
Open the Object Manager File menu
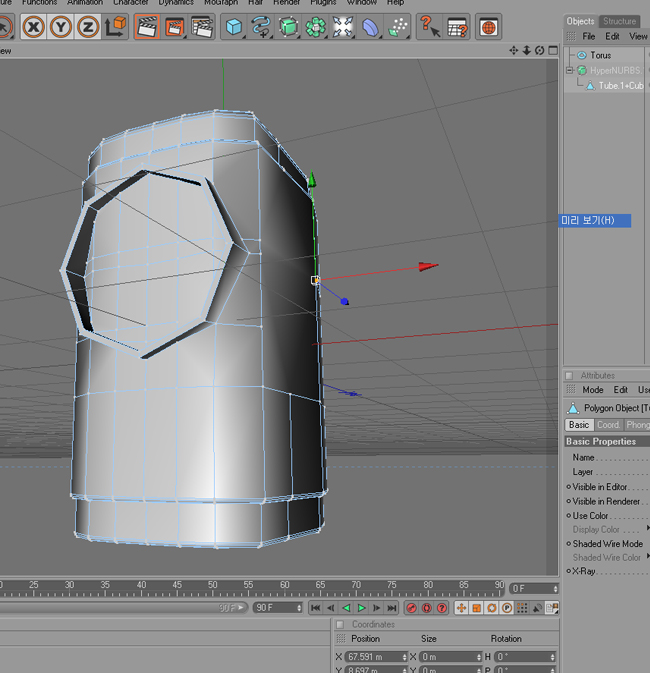(x=589, y=36)
